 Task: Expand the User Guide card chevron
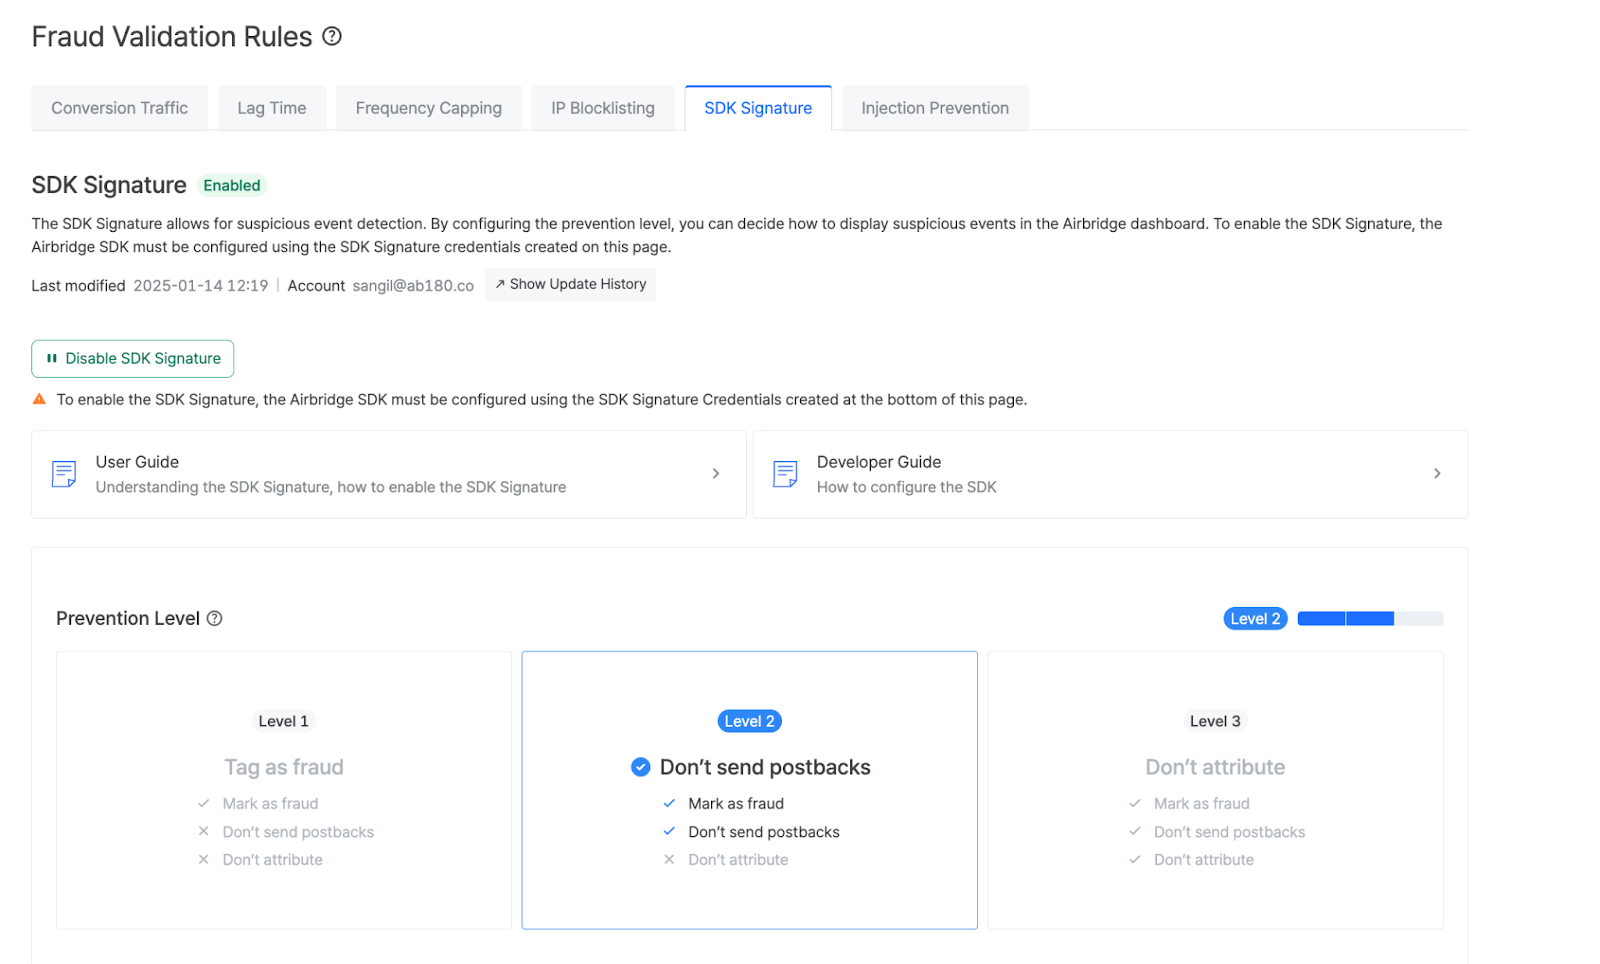coord(715,473)
